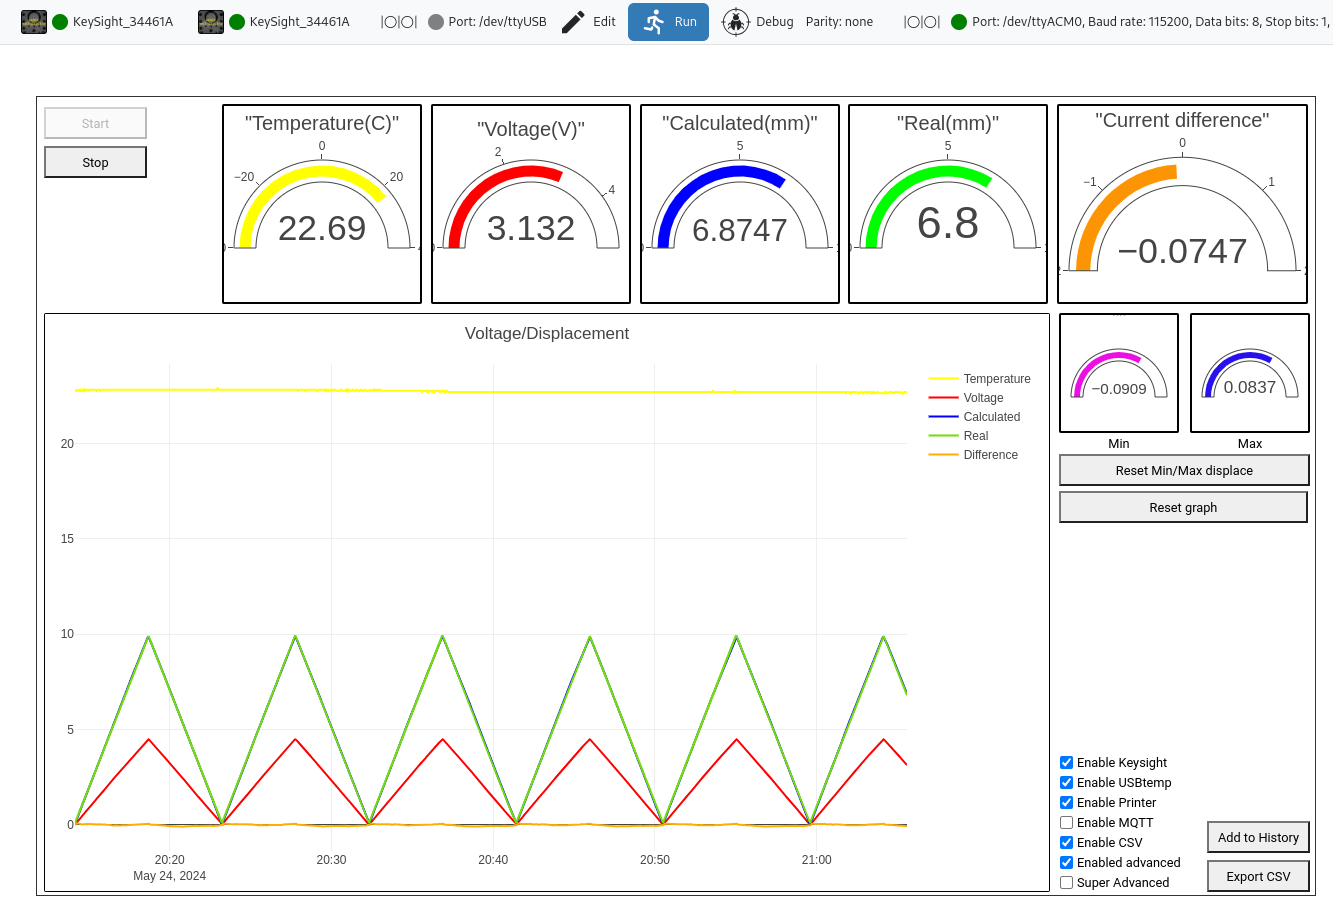The image size is (1333, 918).
Task: Switch to Run mode
Action: 668,22
